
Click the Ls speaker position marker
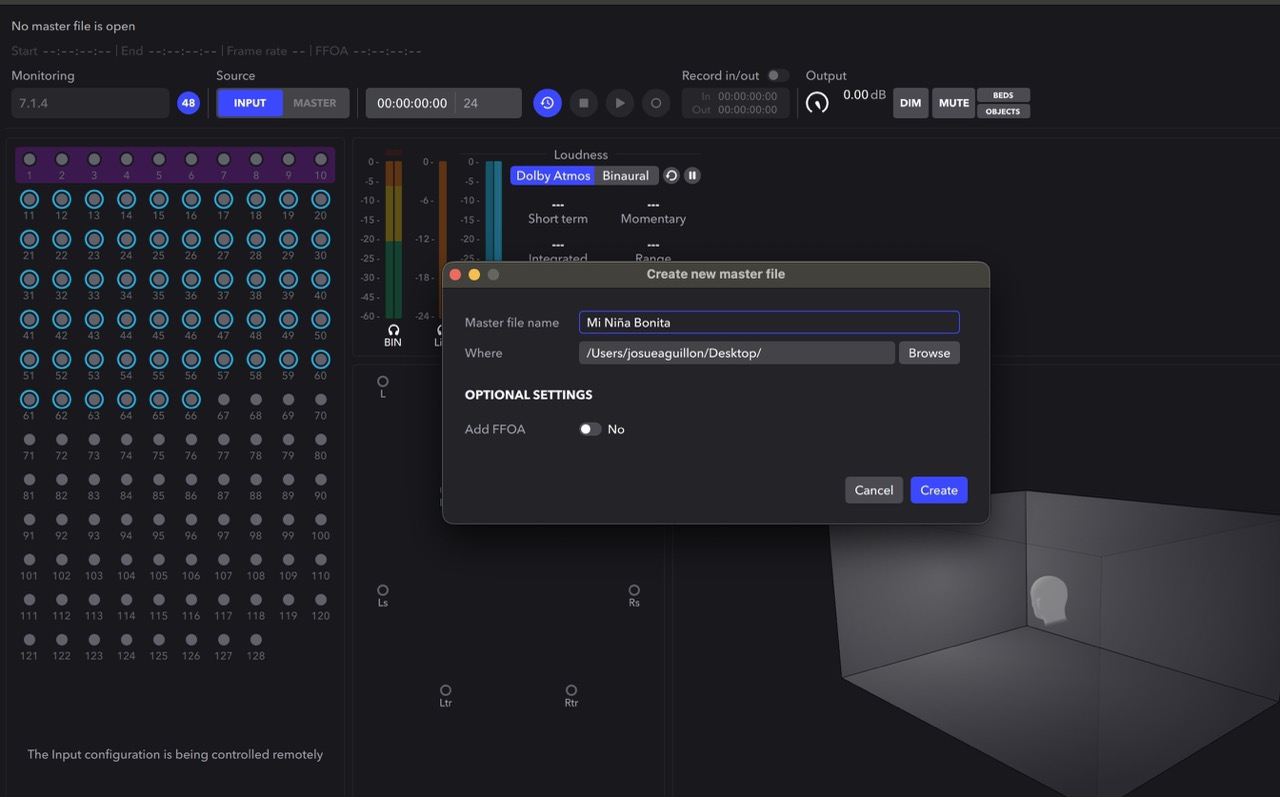383,591
